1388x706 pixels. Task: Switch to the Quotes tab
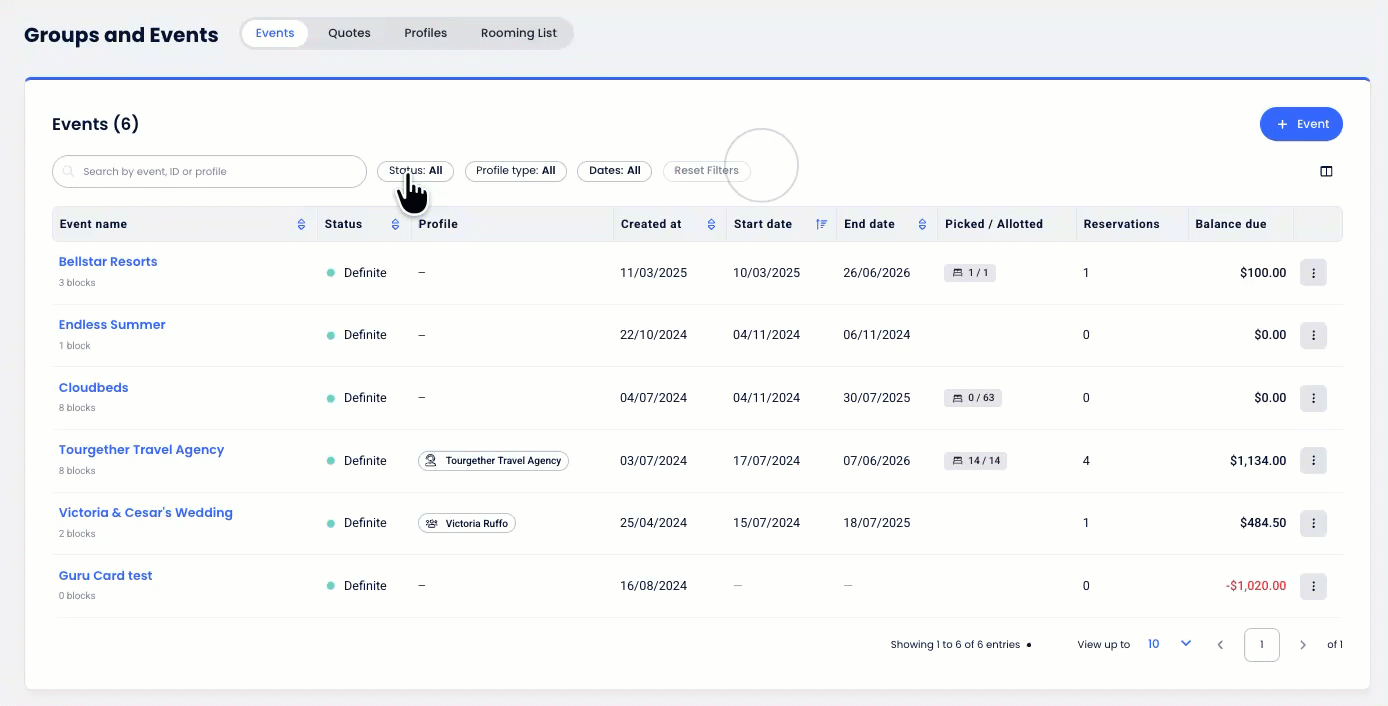pos(349,33)
